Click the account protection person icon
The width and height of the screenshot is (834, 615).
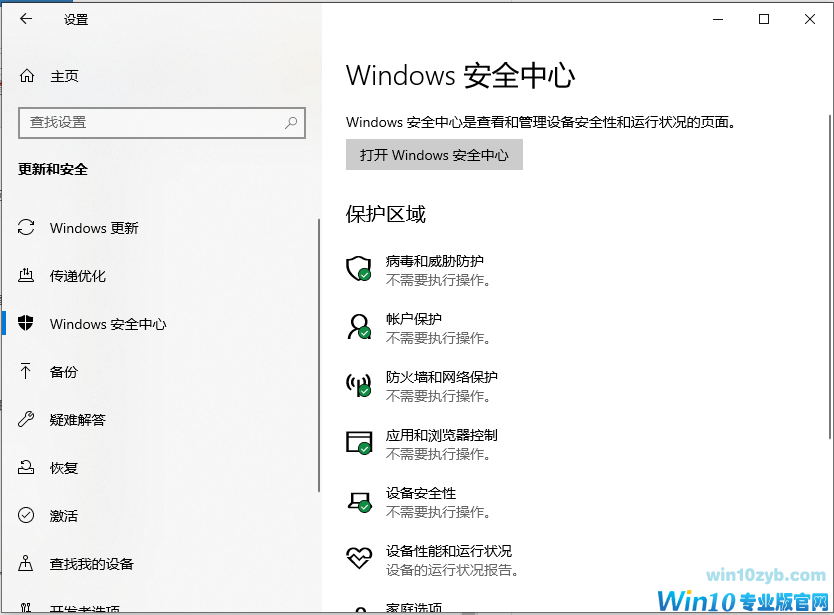pos(359,327)
